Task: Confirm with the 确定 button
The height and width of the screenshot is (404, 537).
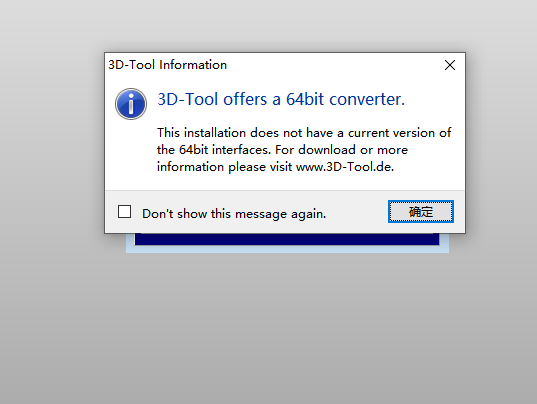Action: click(421, 212)
